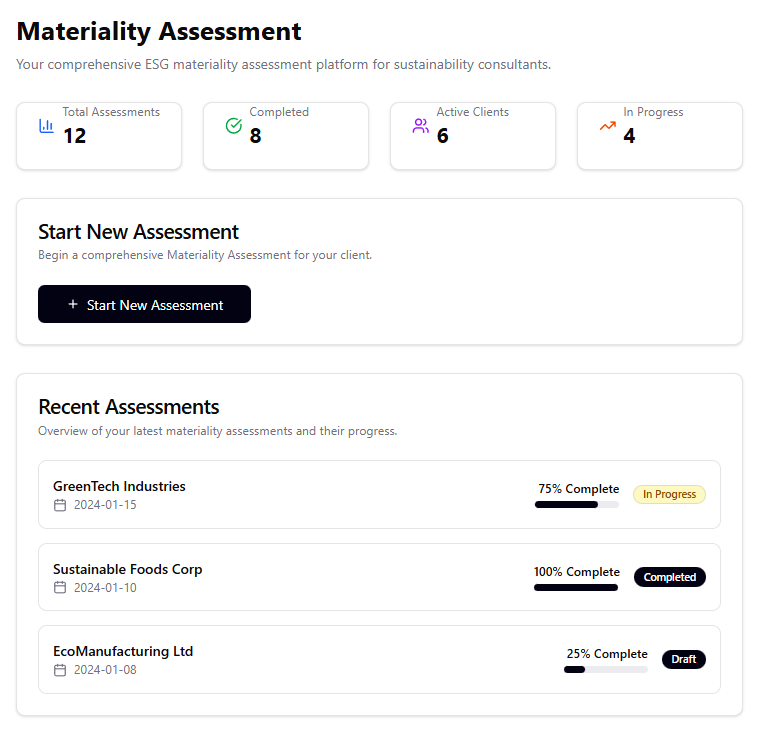
Task: Open the GreenTech Industries assessment
Action: coord(119,487)
